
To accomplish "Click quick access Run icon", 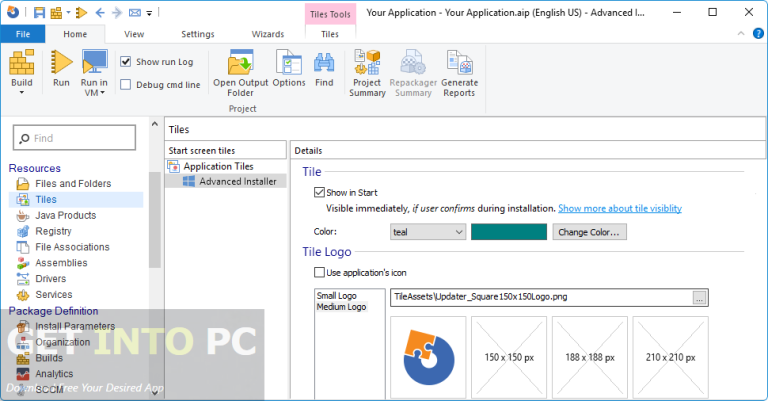I will (82, 13).
